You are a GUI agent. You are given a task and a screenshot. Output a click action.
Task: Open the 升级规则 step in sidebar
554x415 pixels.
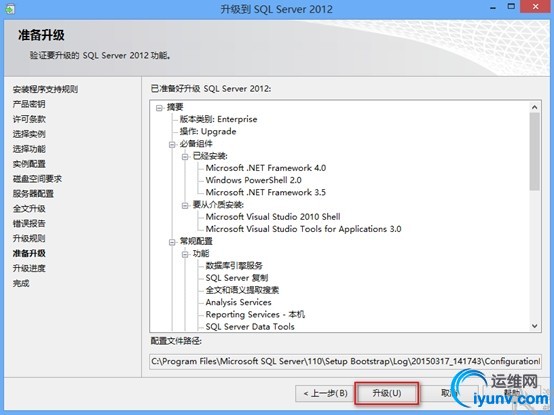(29, 238)
